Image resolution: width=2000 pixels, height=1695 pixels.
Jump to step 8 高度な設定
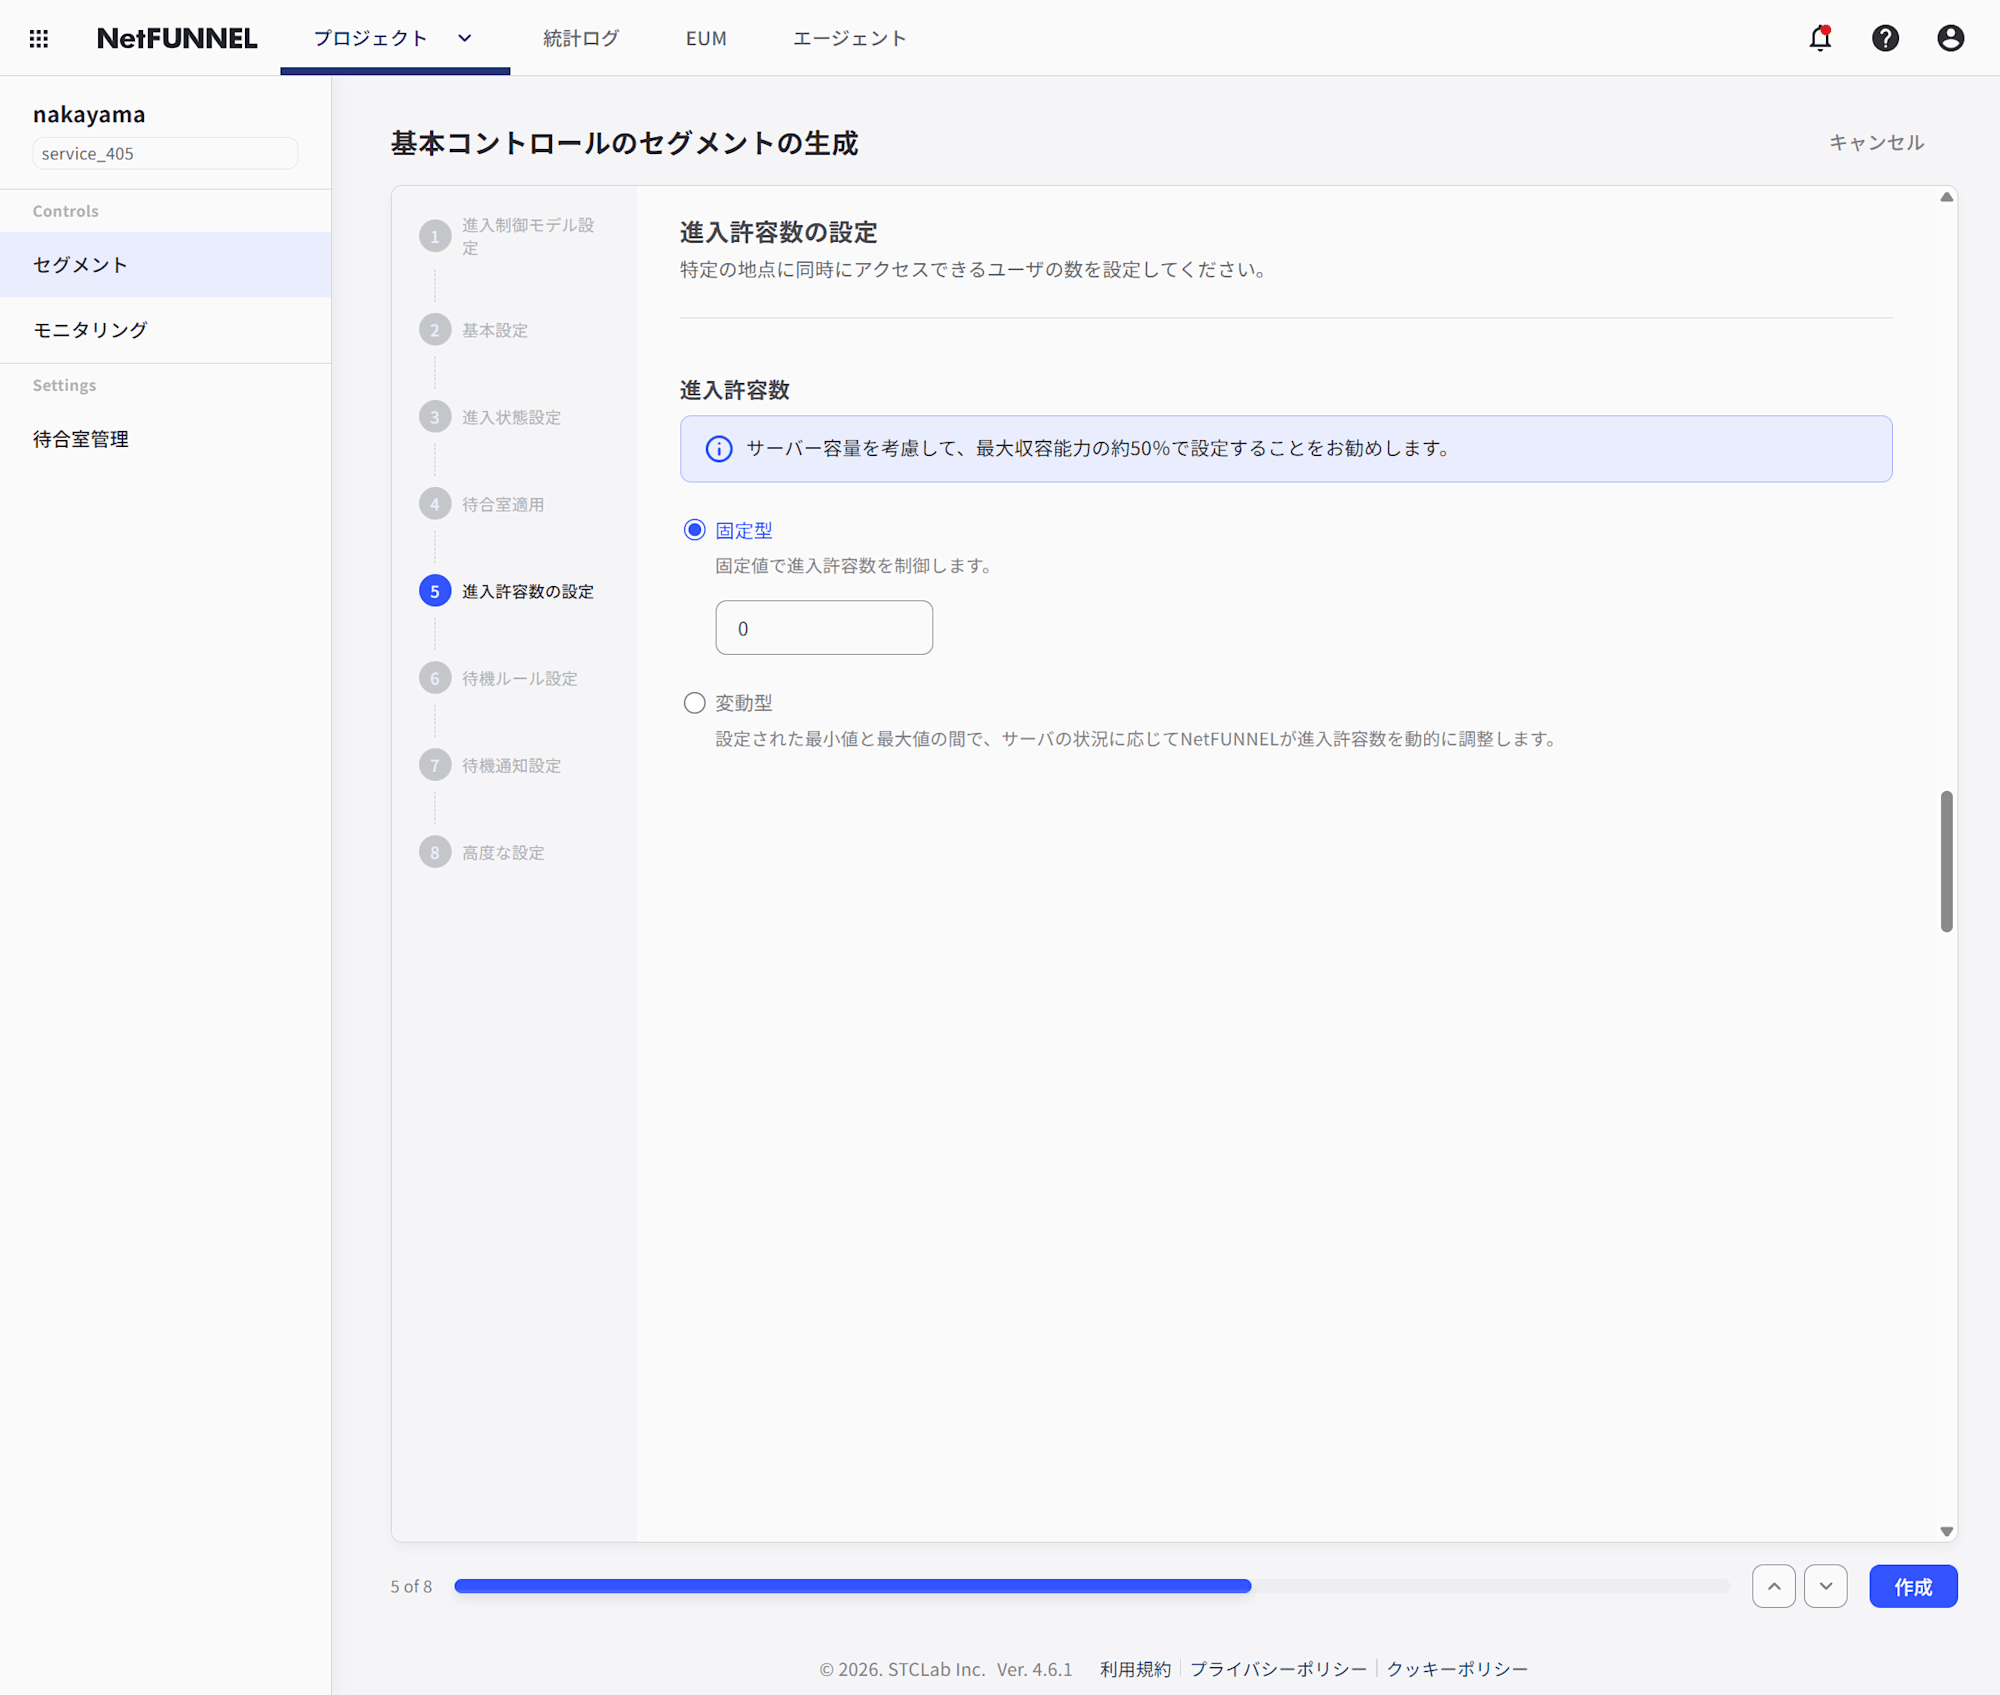(x=502, y=852)
